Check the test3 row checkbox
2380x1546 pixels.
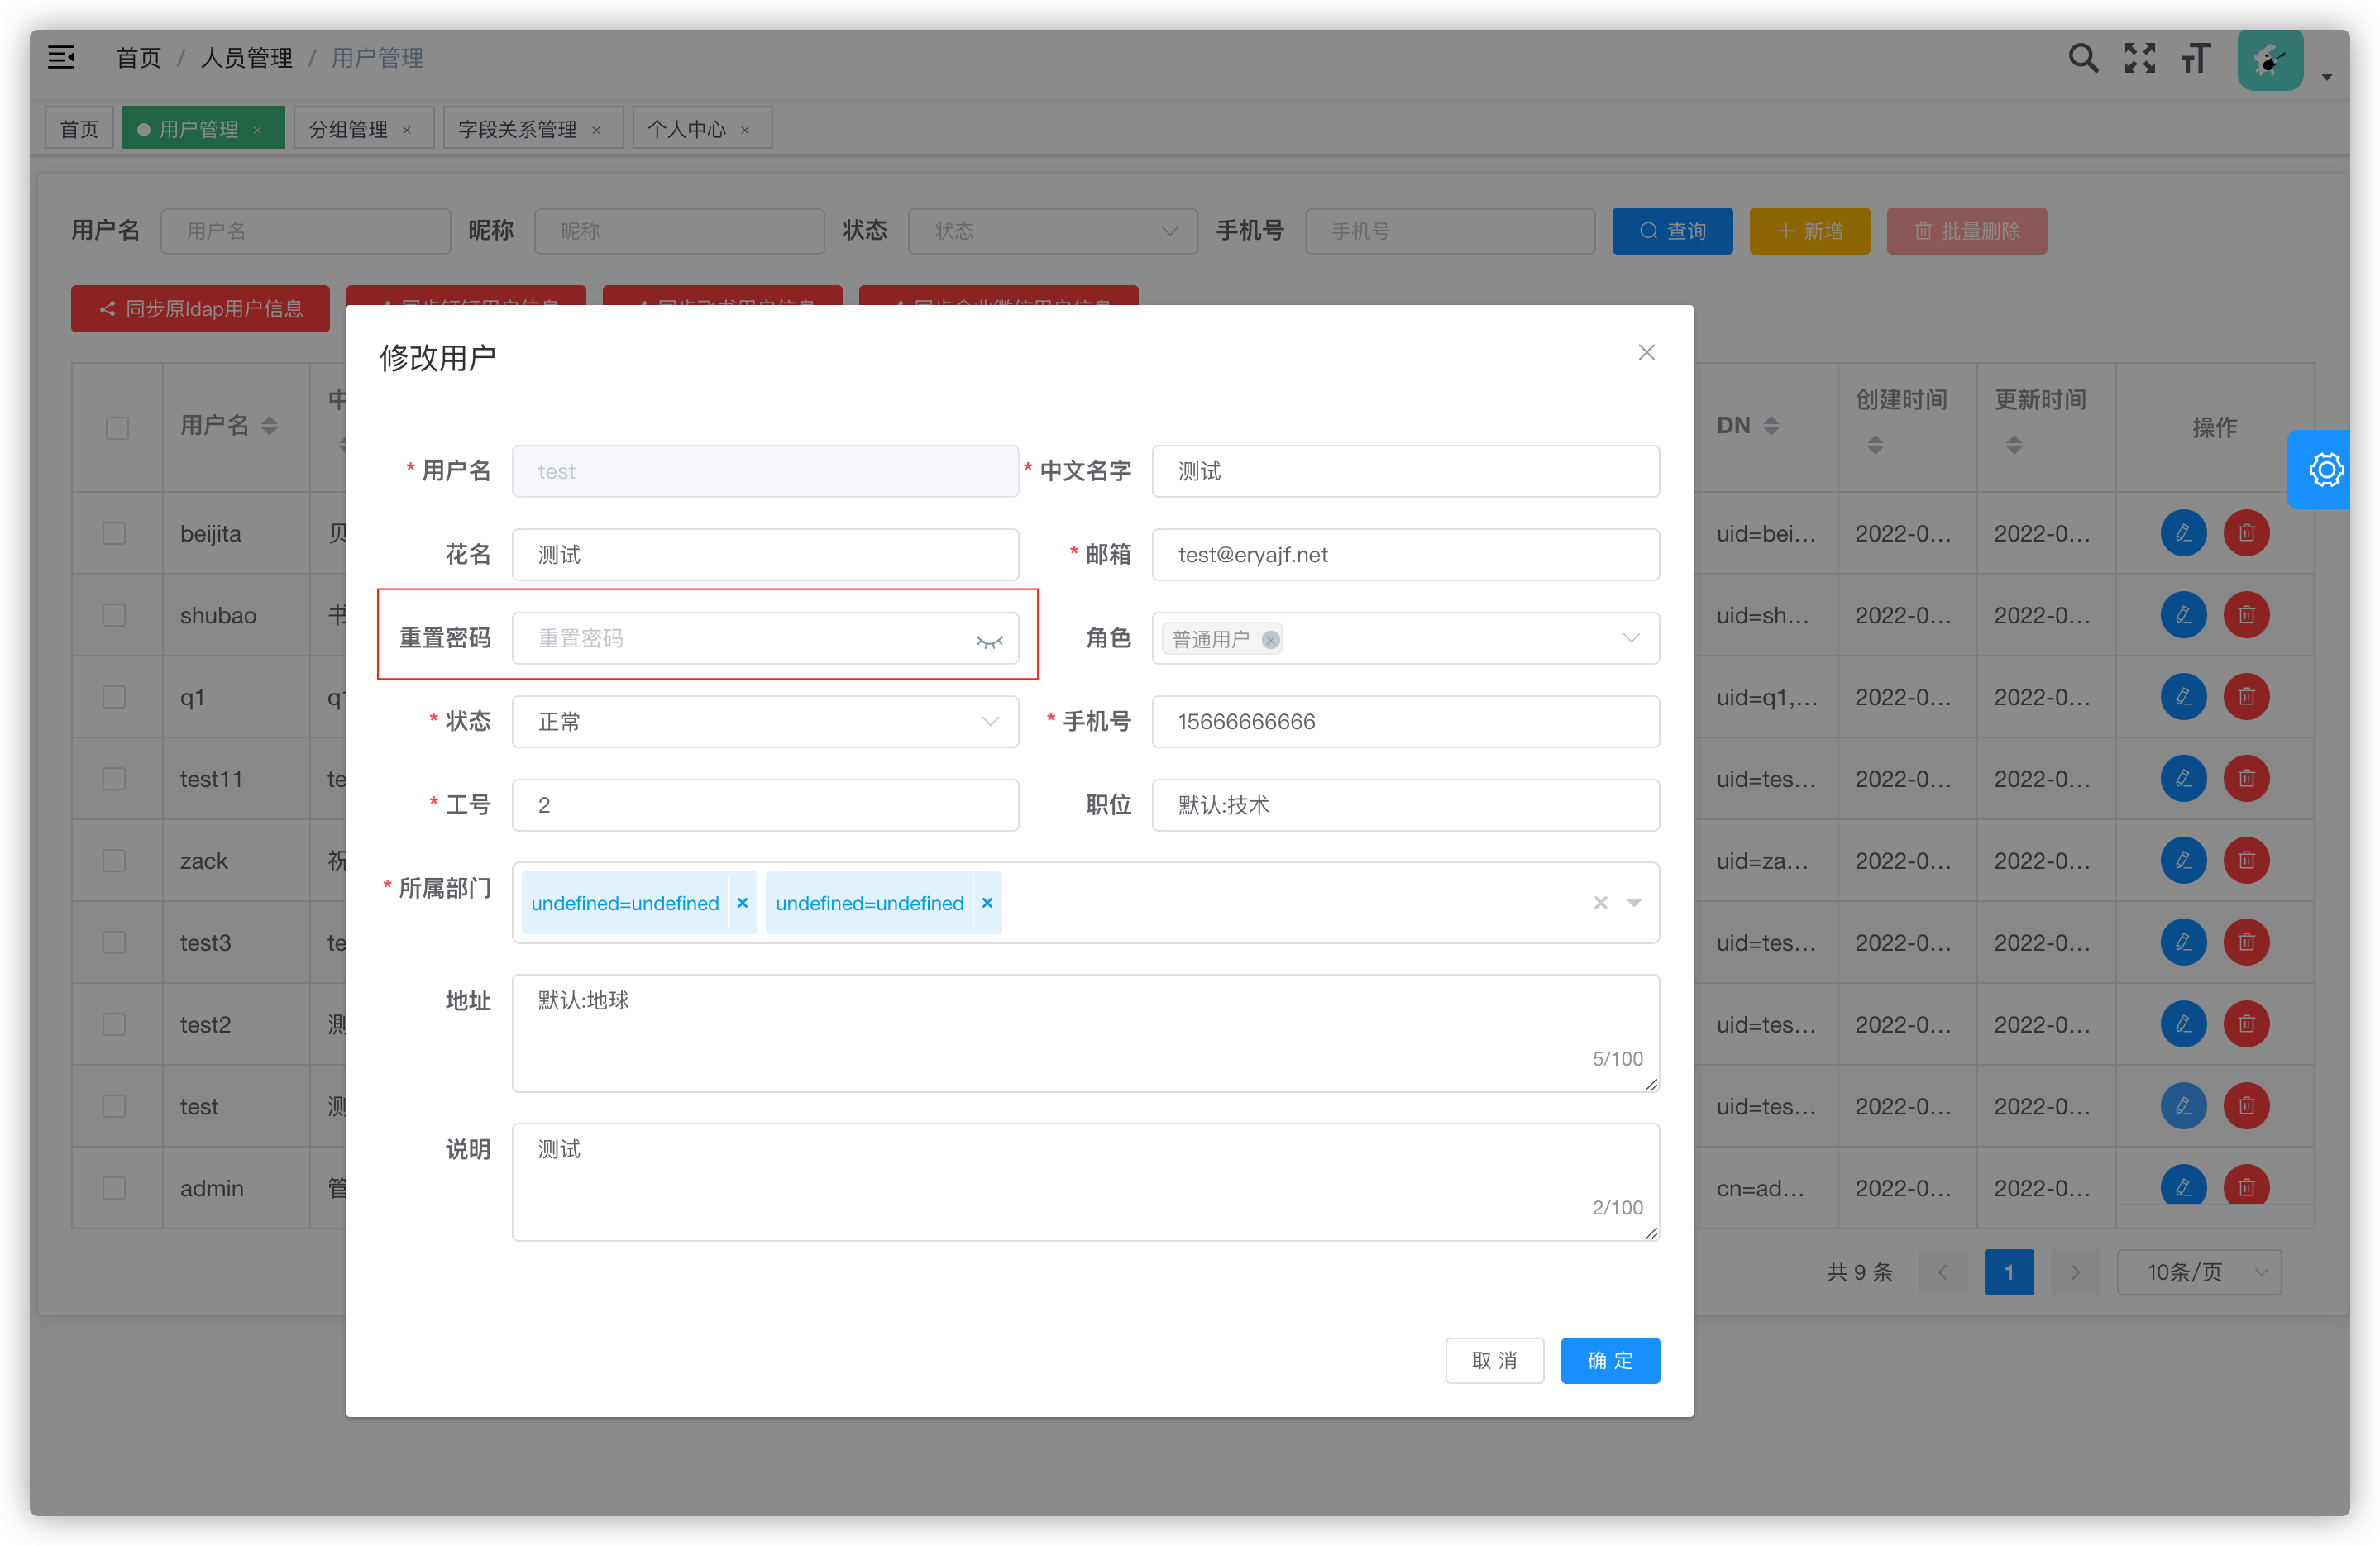point(114,942)
